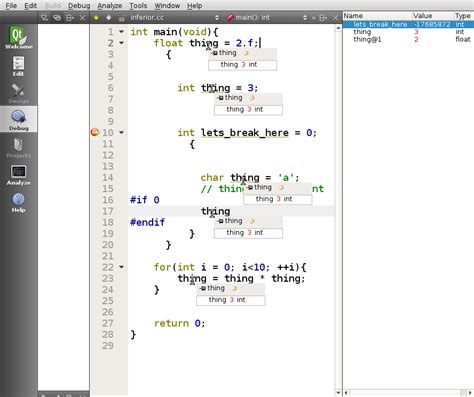Switch to Edit mode in sidebar

[18, 66]
